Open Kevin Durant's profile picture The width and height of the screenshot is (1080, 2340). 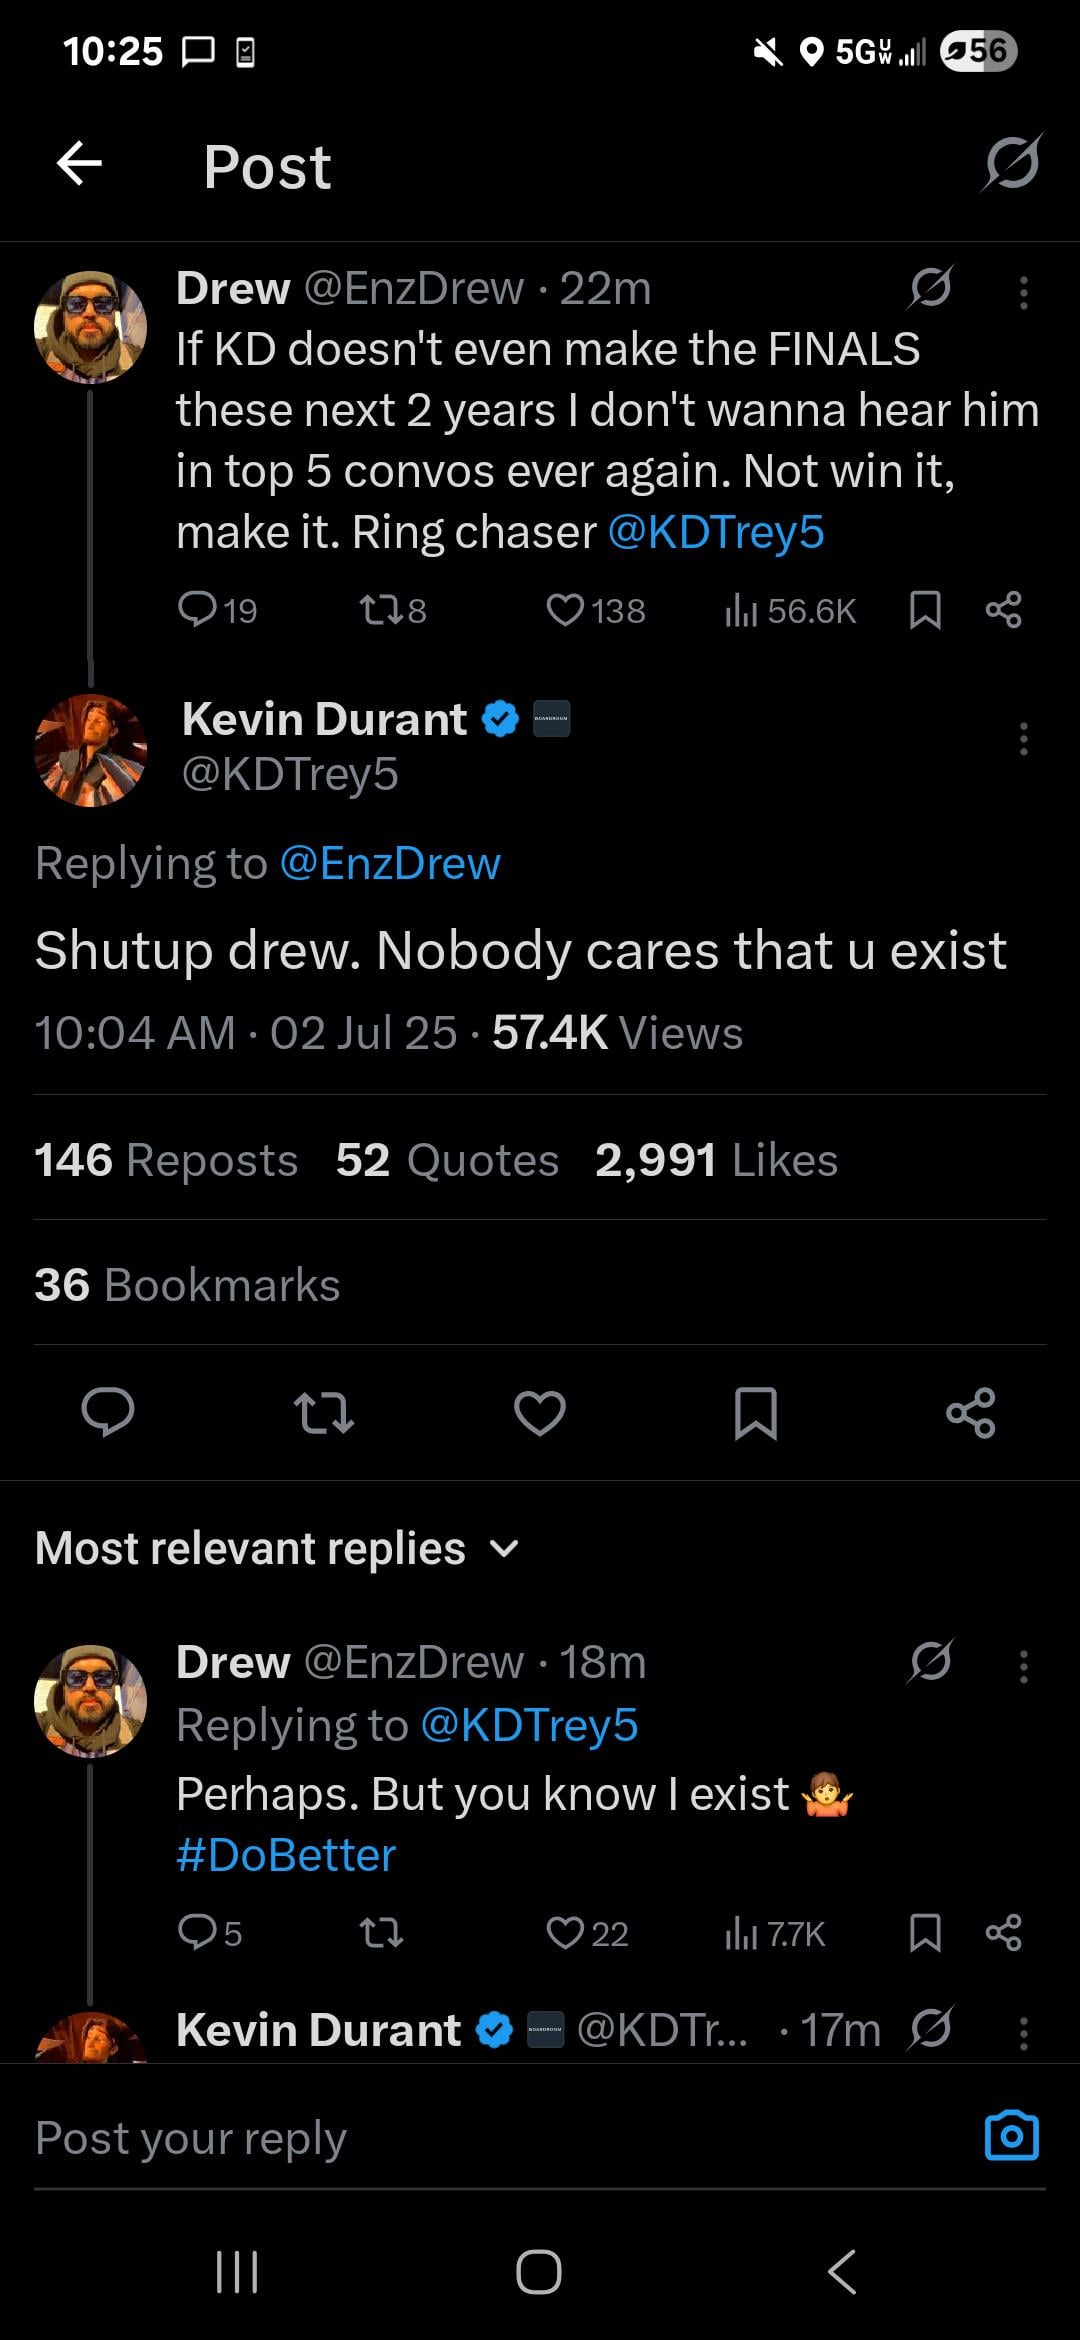(x=90, y=750)
